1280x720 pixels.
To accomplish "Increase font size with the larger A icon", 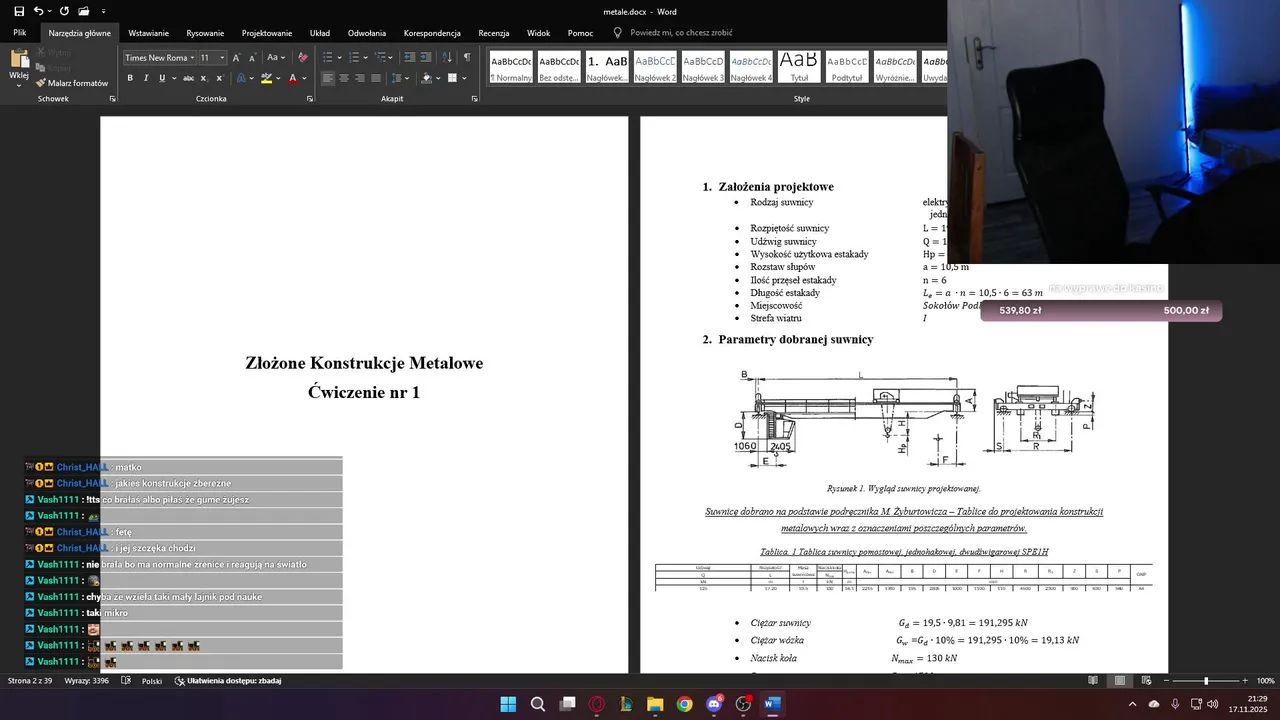I will coord(238,57).
